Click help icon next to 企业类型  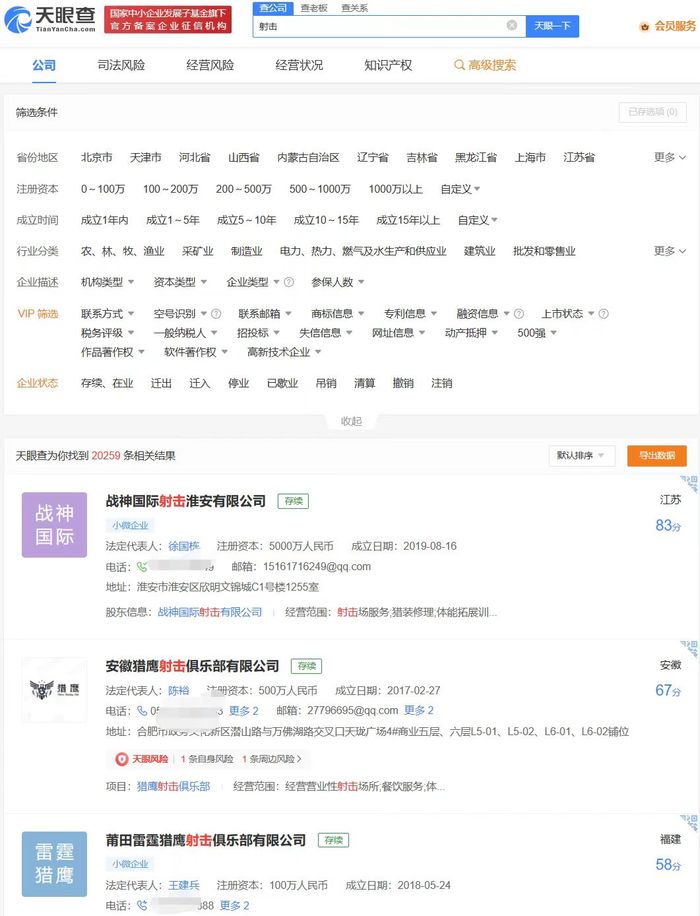pyautogui.click(x=289, y=282)
